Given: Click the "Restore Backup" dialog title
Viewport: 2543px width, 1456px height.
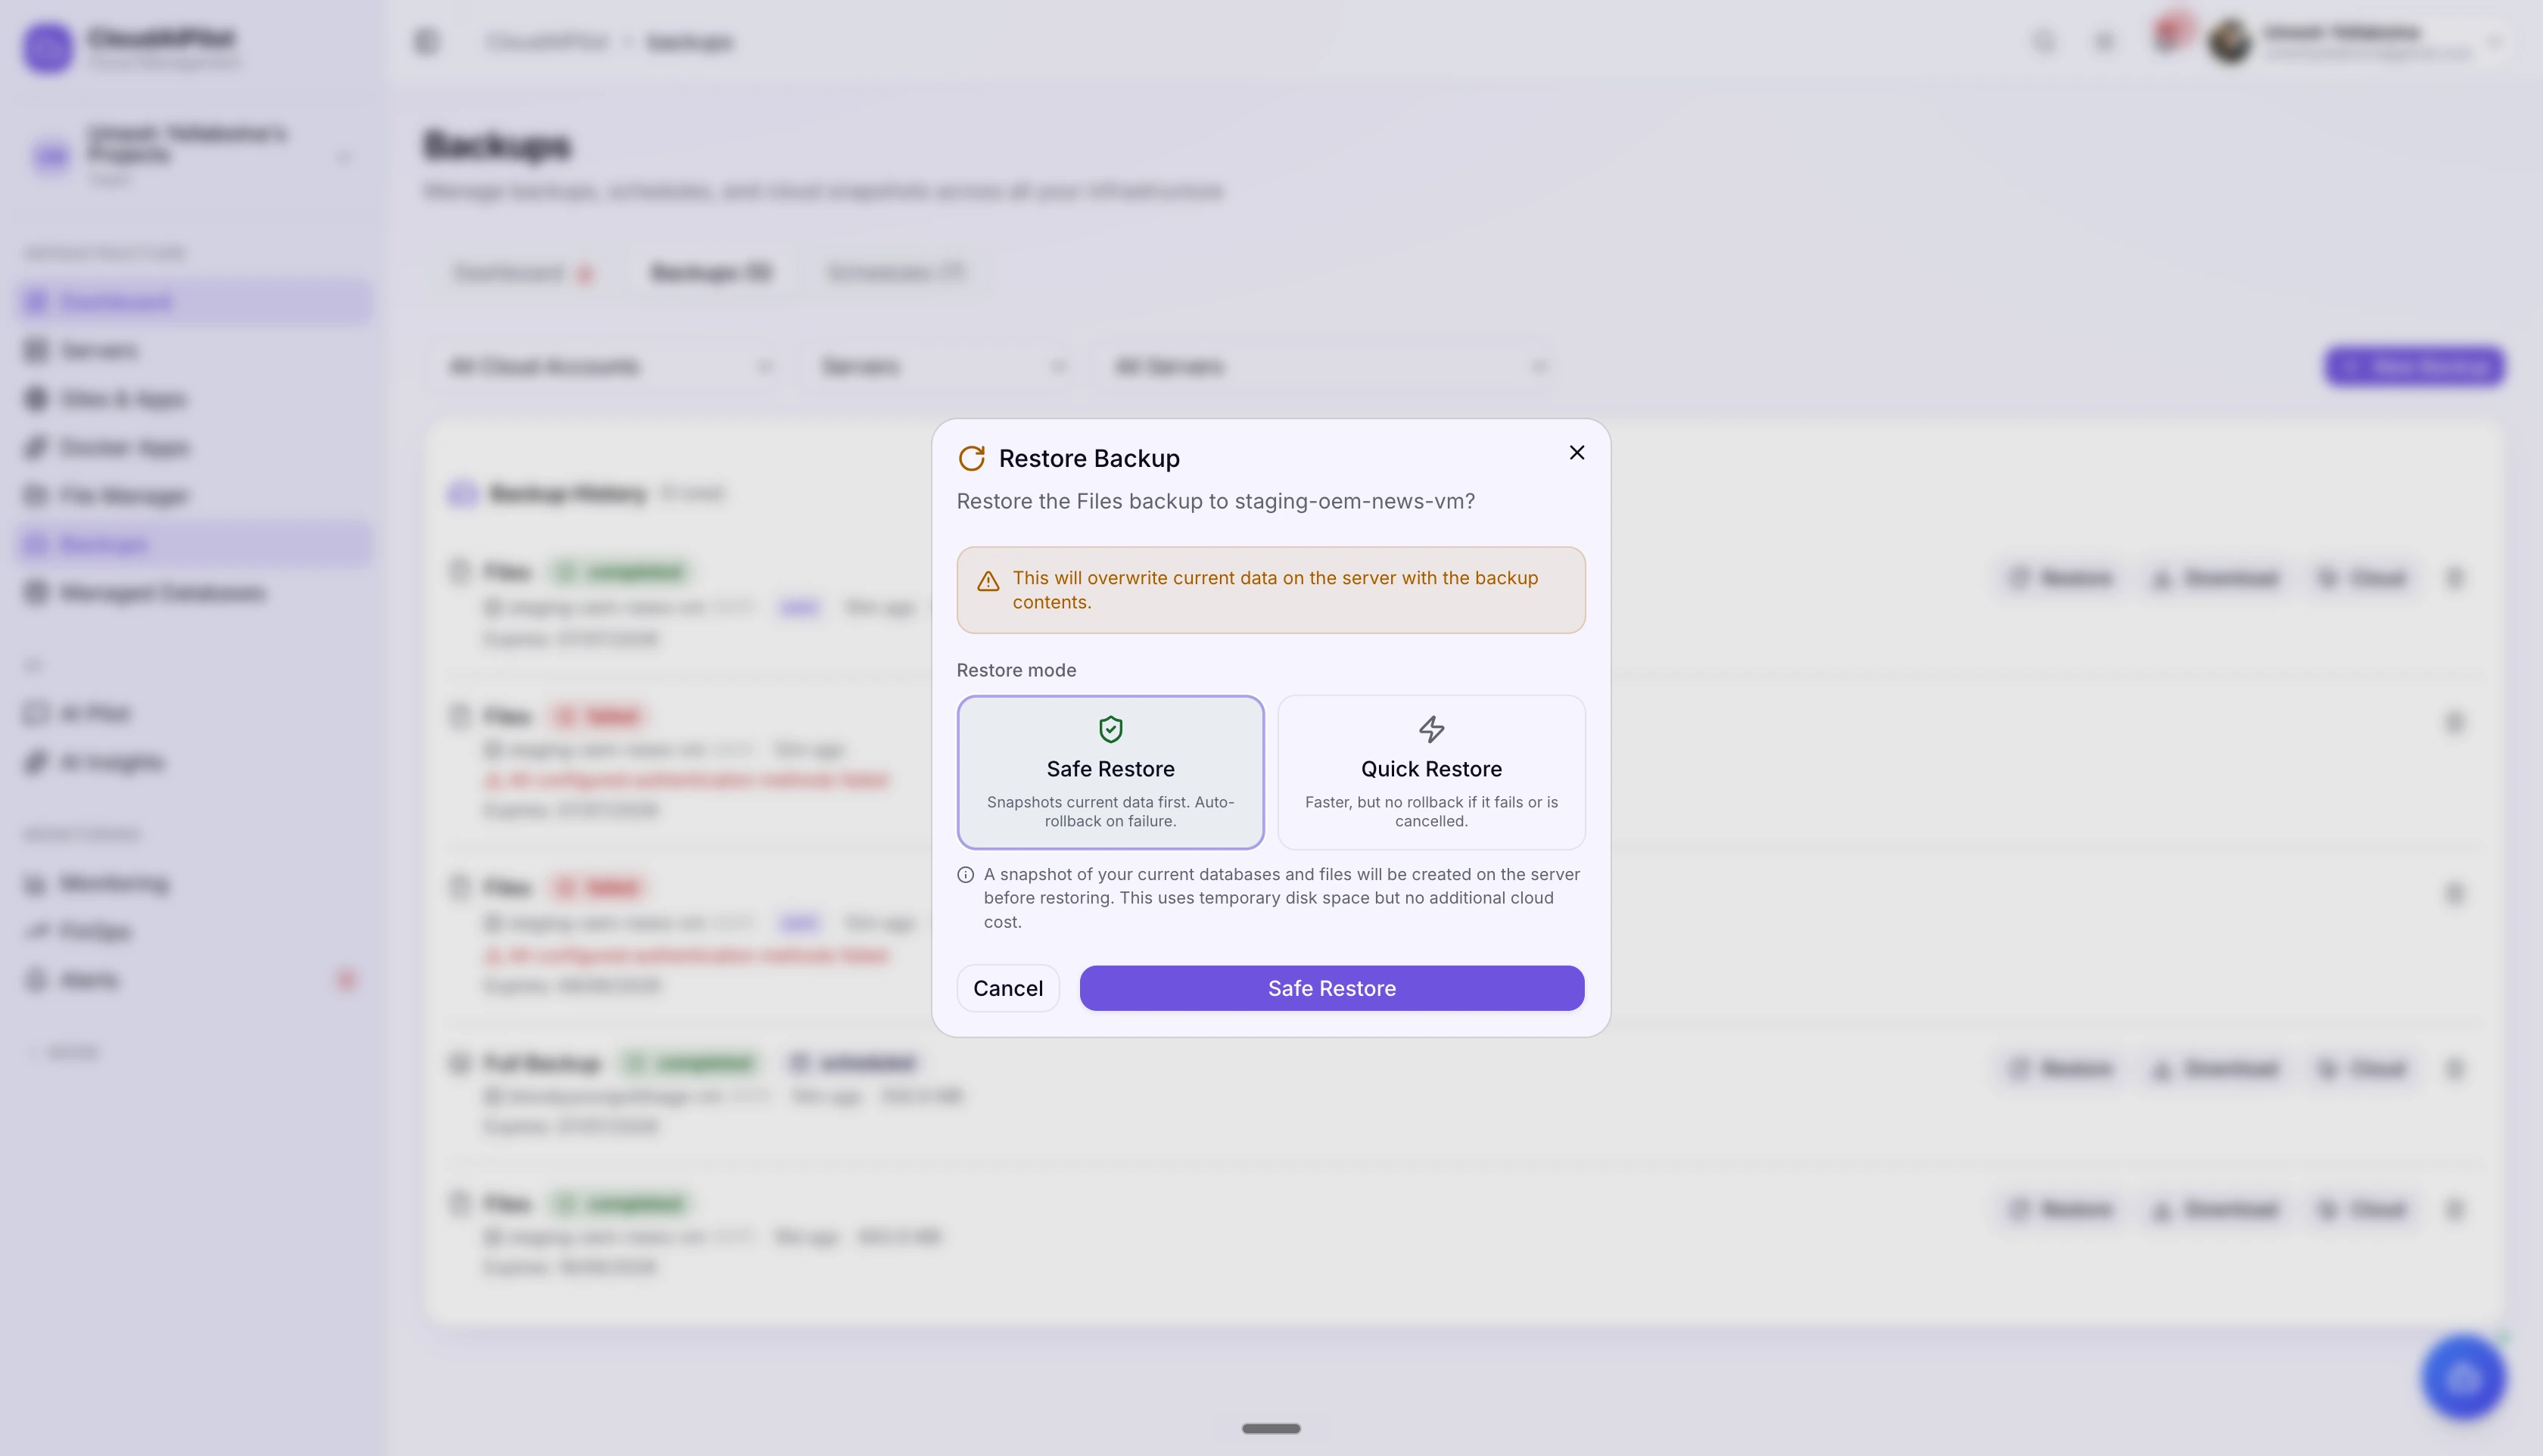Looking at the screenshot, I should [x=1089, y=458].
